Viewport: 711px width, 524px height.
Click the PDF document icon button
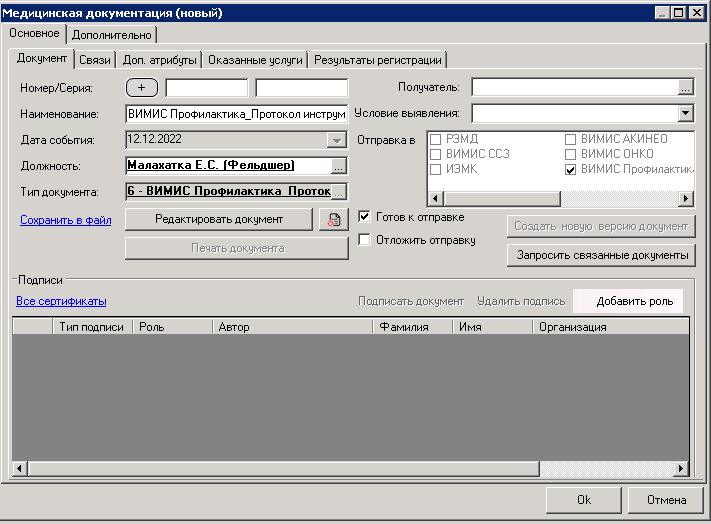(x=331, y=220)
